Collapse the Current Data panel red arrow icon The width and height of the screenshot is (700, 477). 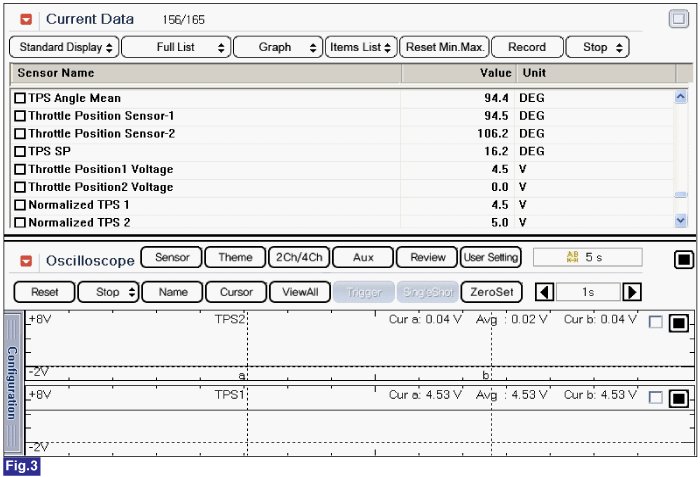[x=26, y=19]
